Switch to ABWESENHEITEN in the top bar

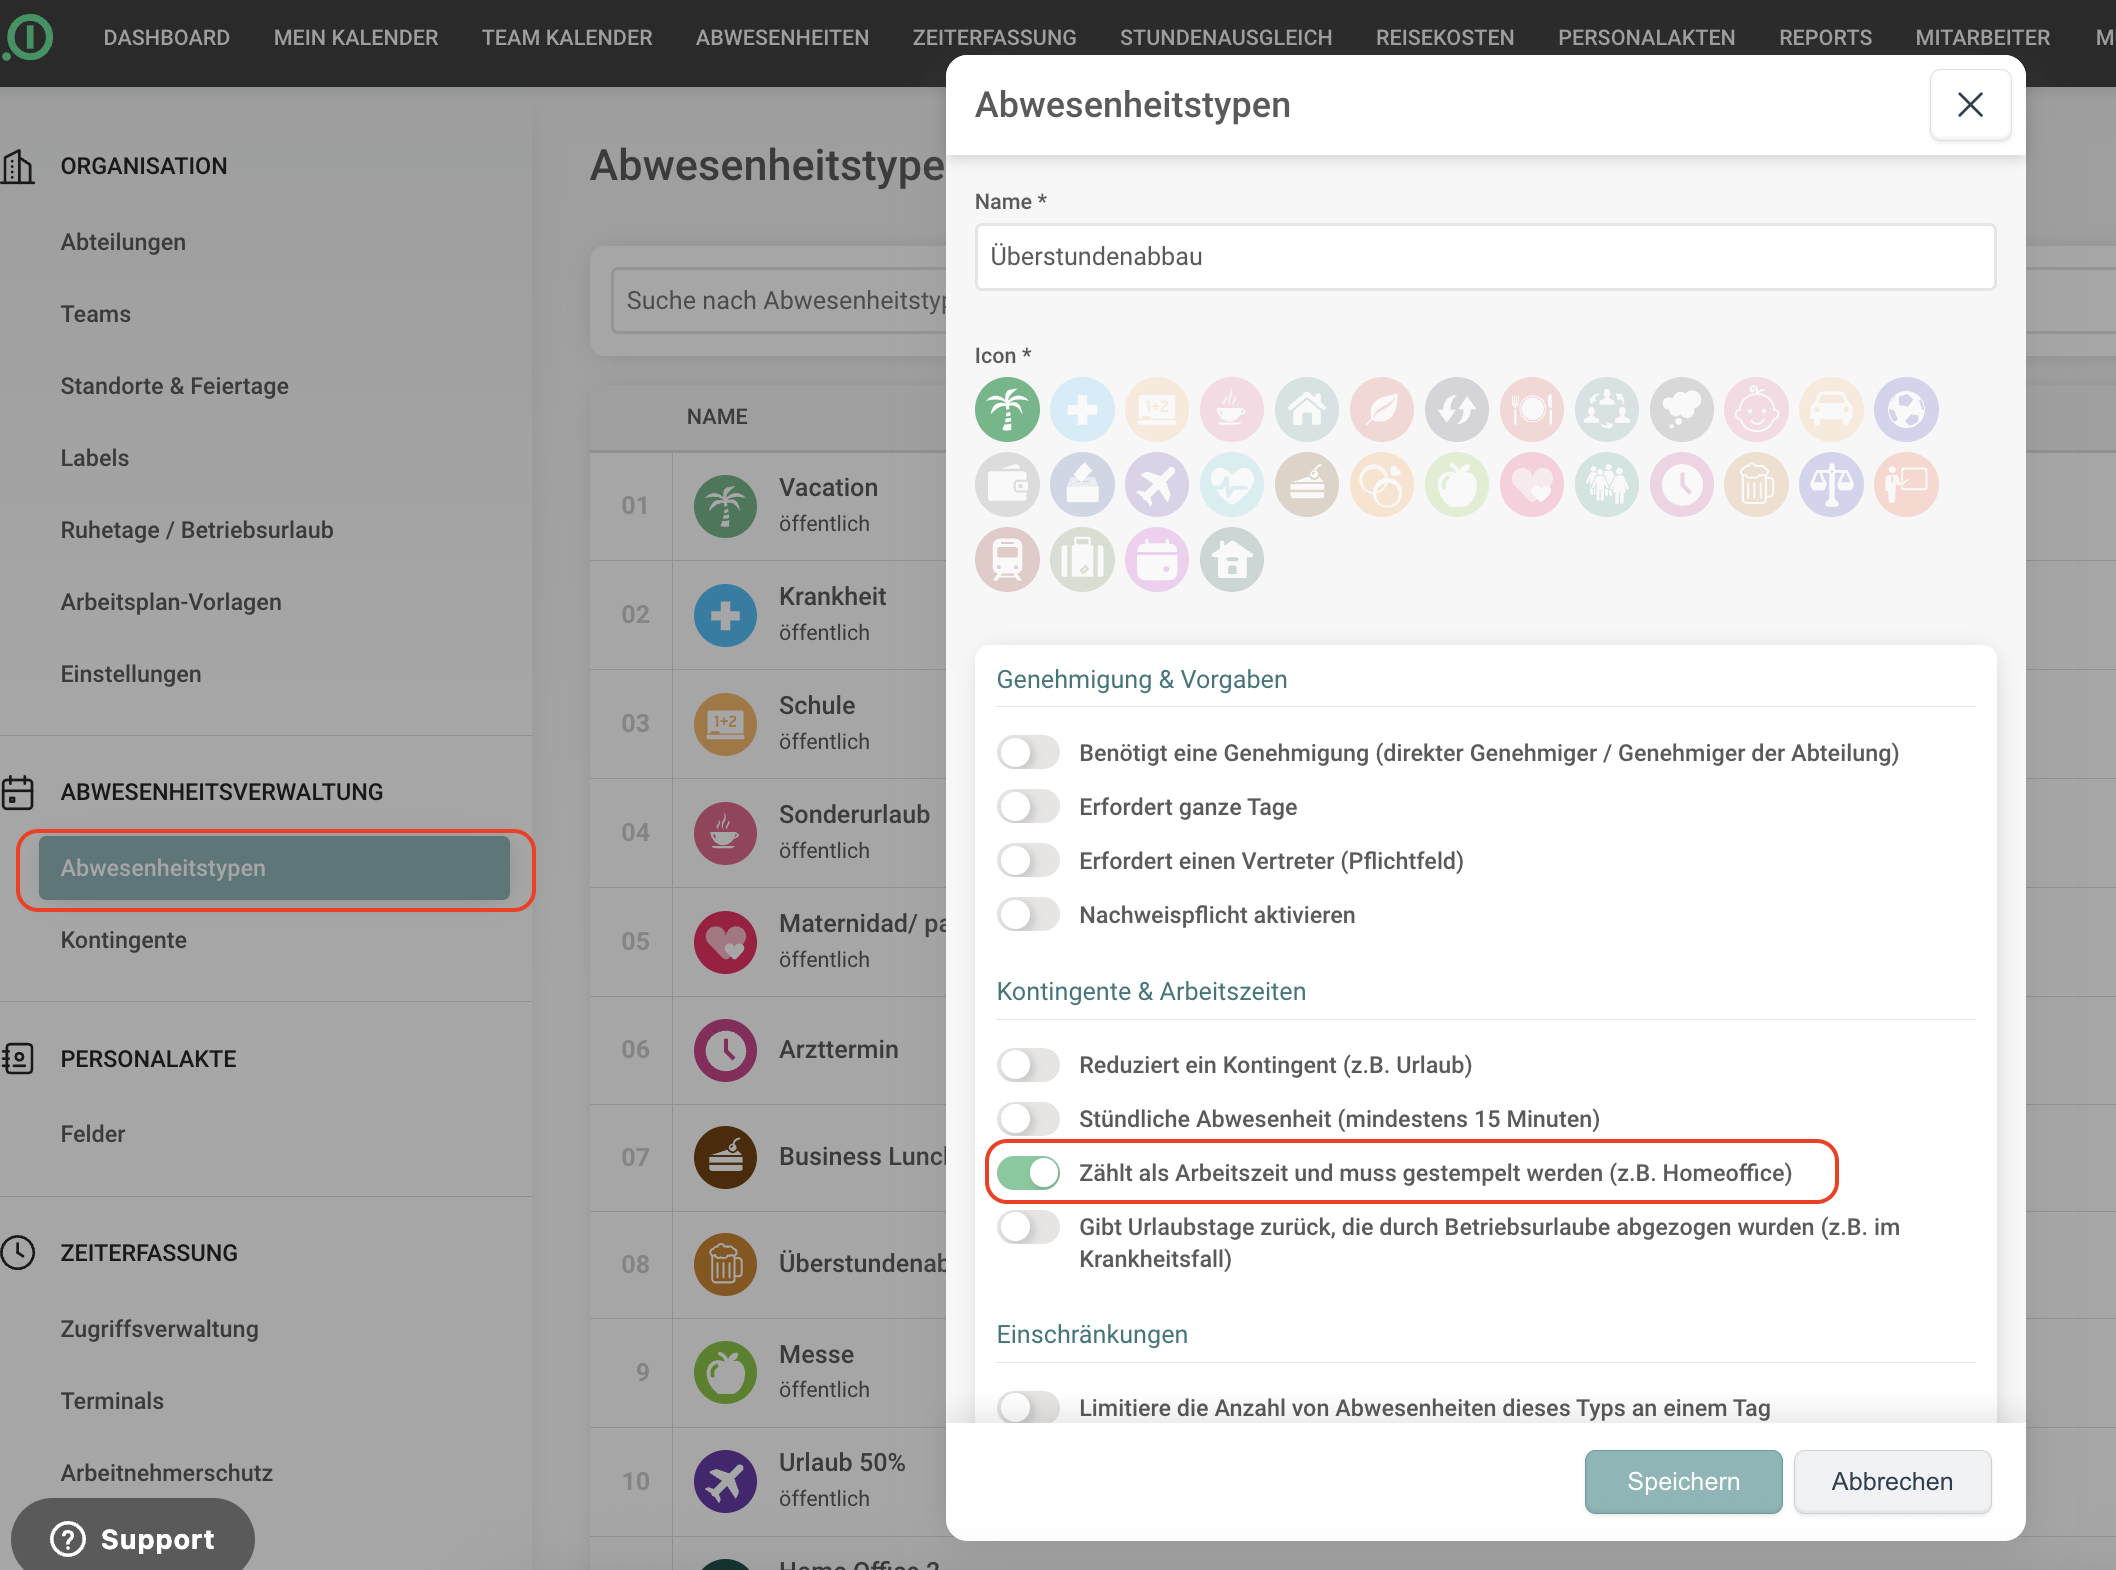pos(782,38)
